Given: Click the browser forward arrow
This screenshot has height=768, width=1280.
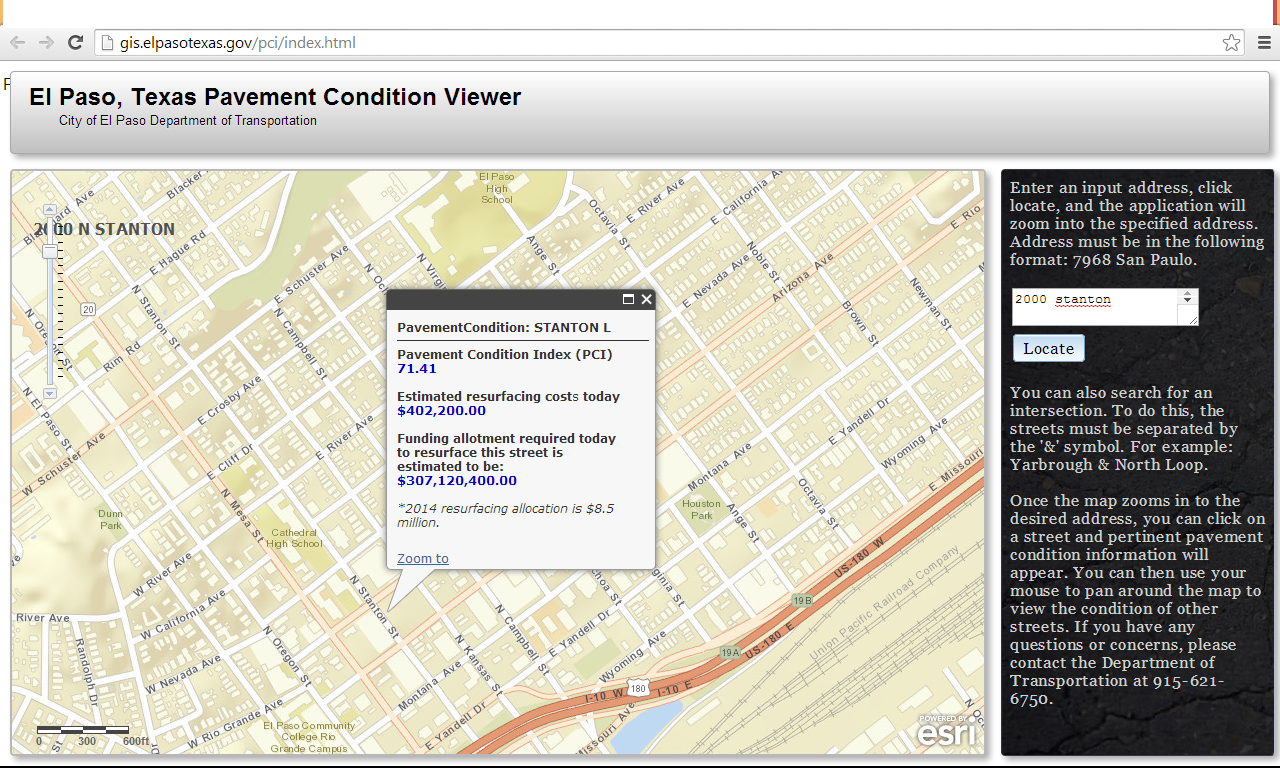Looking at the screenshot, I should (x=46, y=42).
